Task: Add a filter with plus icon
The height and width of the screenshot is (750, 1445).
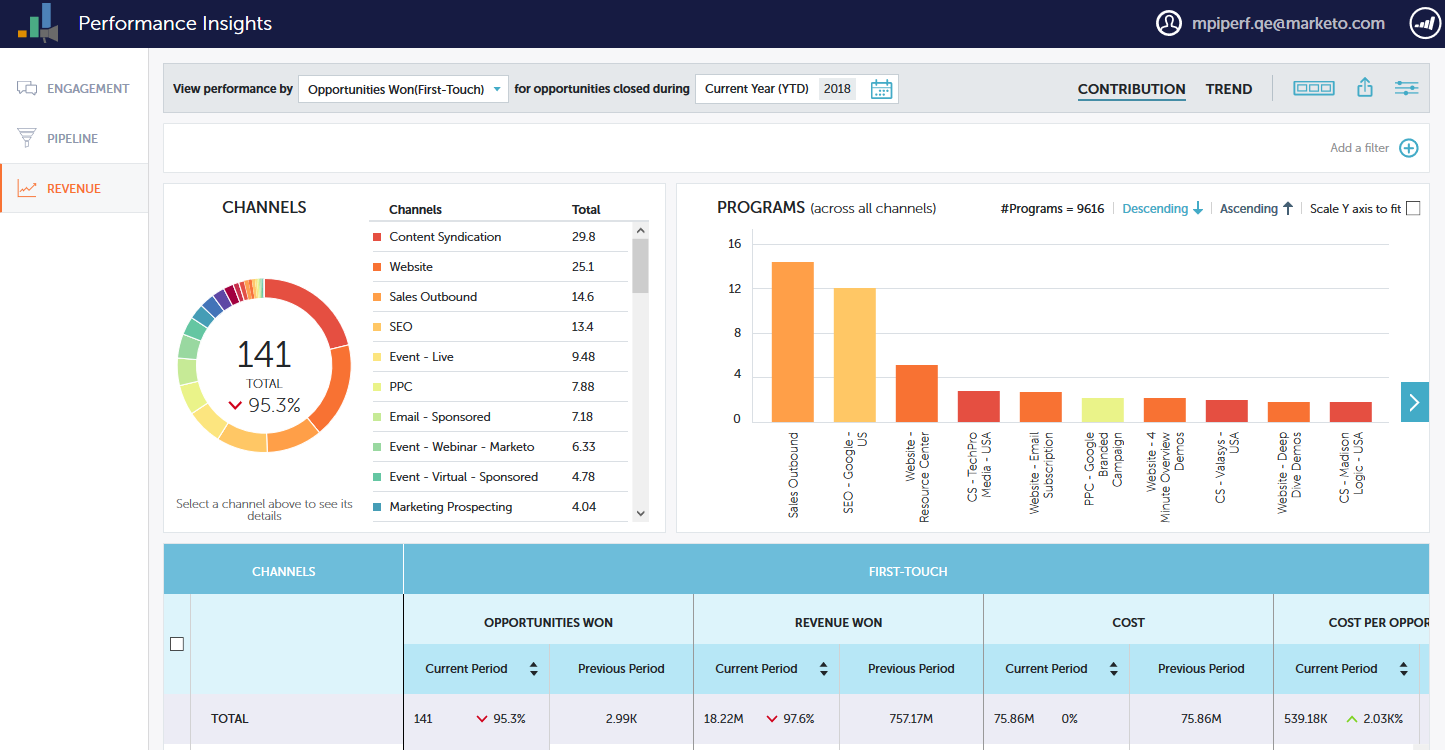Action: click(x=1408, y=148)
